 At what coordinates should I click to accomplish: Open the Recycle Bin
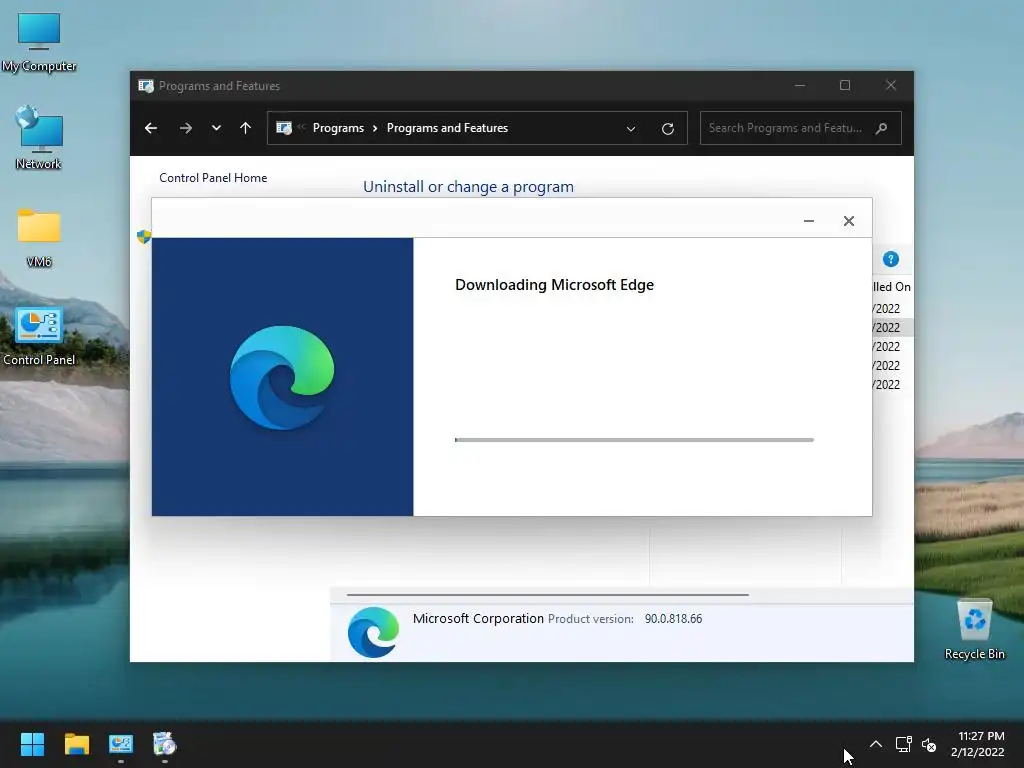coord(974,630)
